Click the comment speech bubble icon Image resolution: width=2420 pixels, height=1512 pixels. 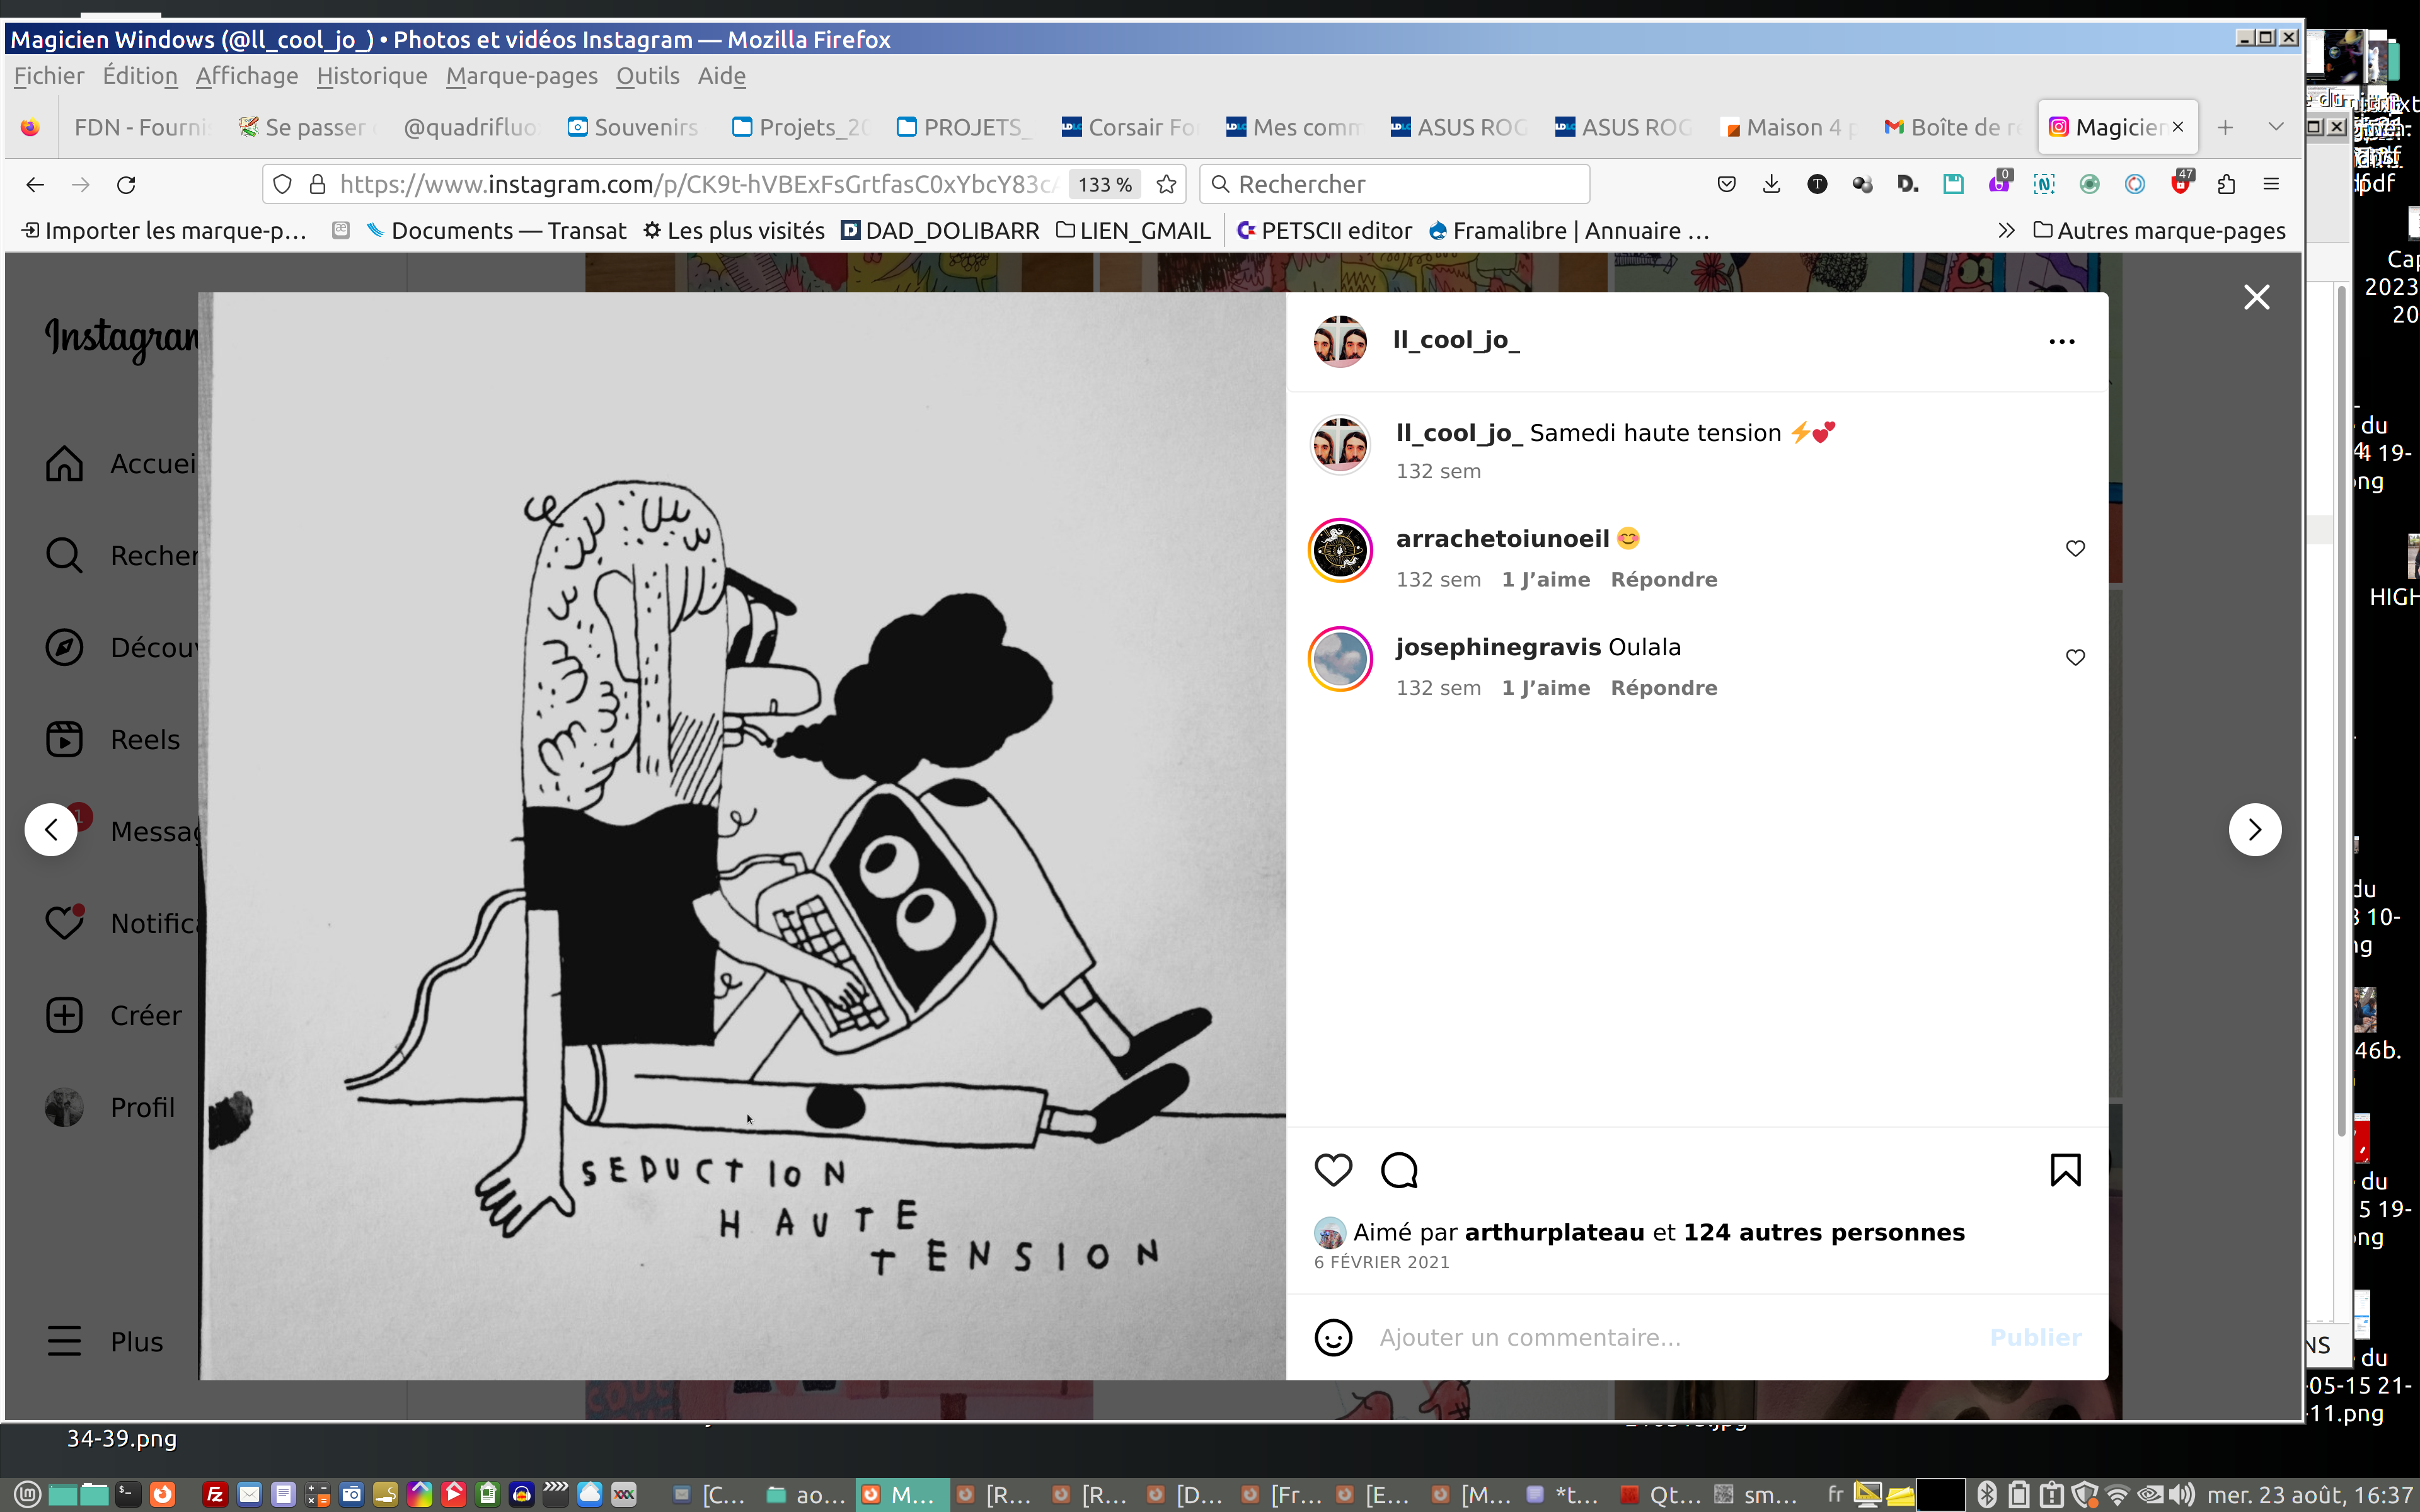(x=1399, y=1169)
